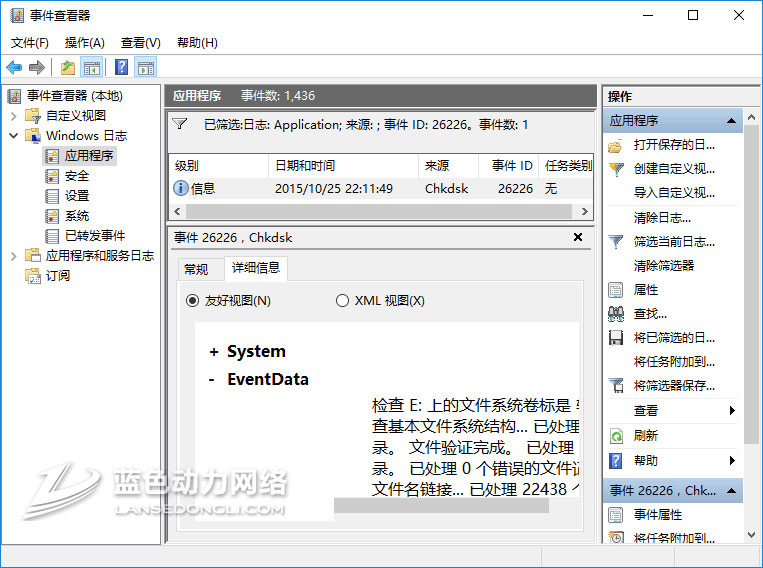The height and width of the screenshot is (568, 763).
Task: Click the binoculars icon for 查找
Action: coord(616,313)
